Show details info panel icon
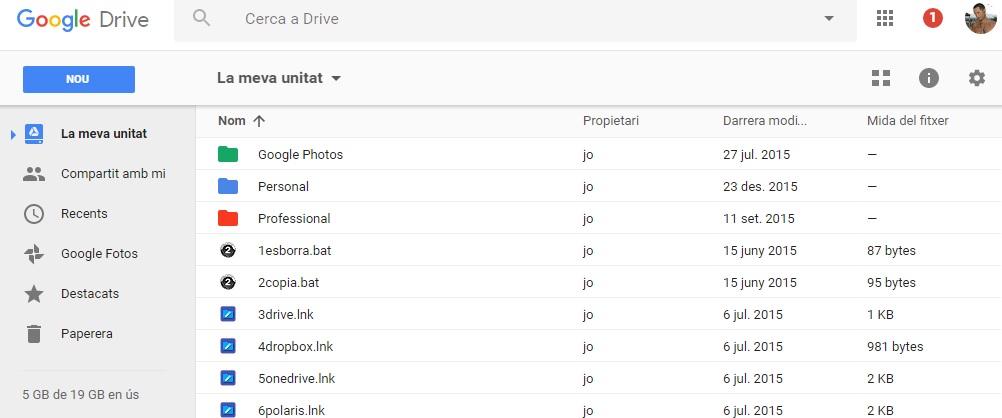This screenshot has width=1002, height=418. [929, 78]
